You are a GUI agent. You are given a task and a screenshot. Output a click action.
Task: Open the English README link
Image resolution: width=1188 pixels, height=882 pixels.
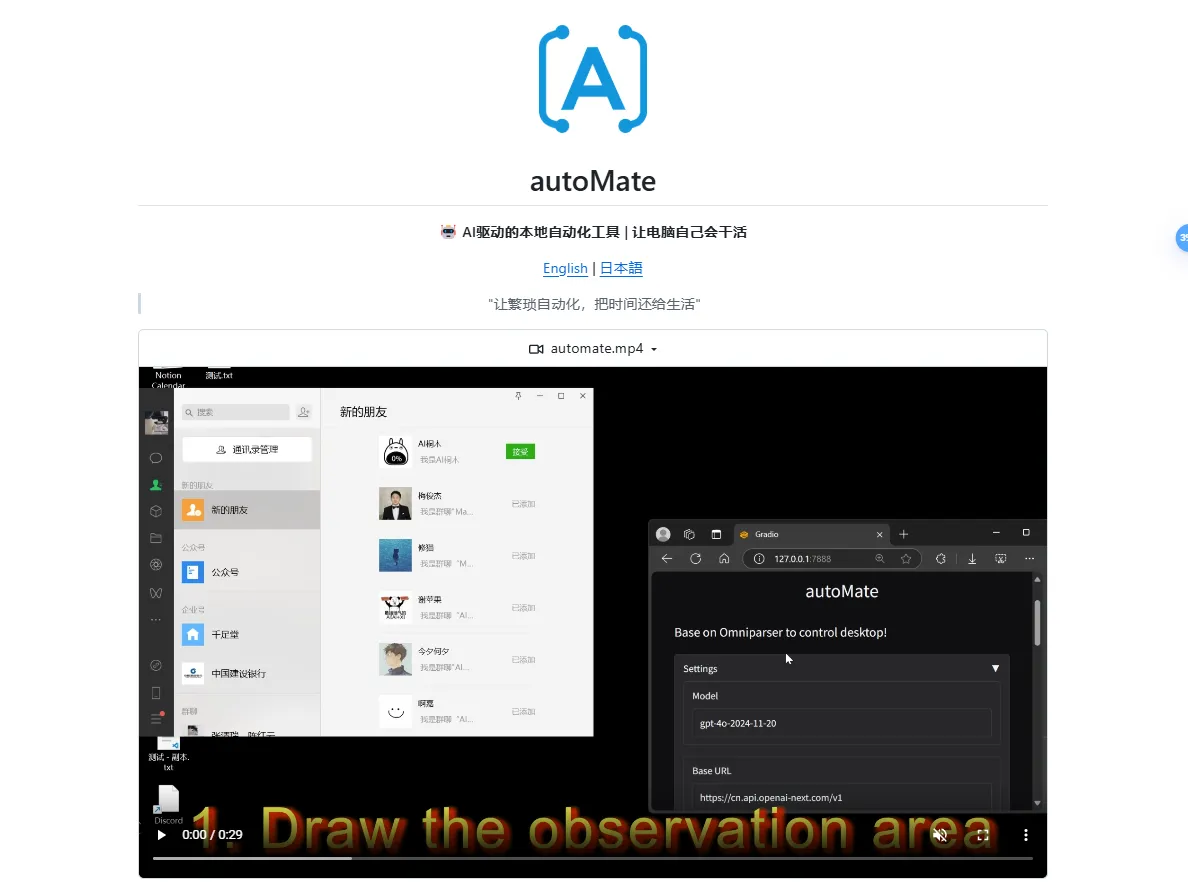pyautogui.click(x=565, y=268)
